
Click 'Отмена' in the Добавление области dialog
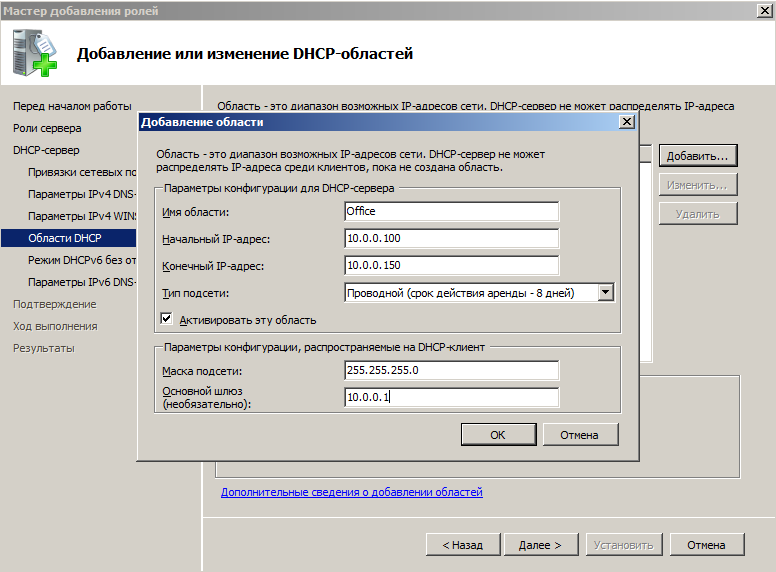pyautogui.click(x=580, y=434)
